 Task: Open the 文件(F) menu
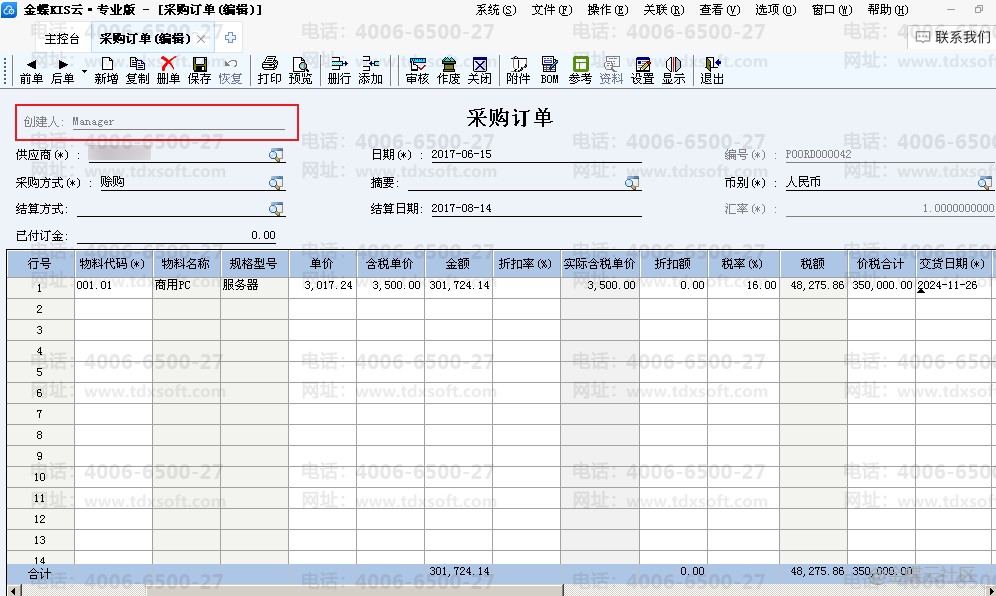coord(552,10)
